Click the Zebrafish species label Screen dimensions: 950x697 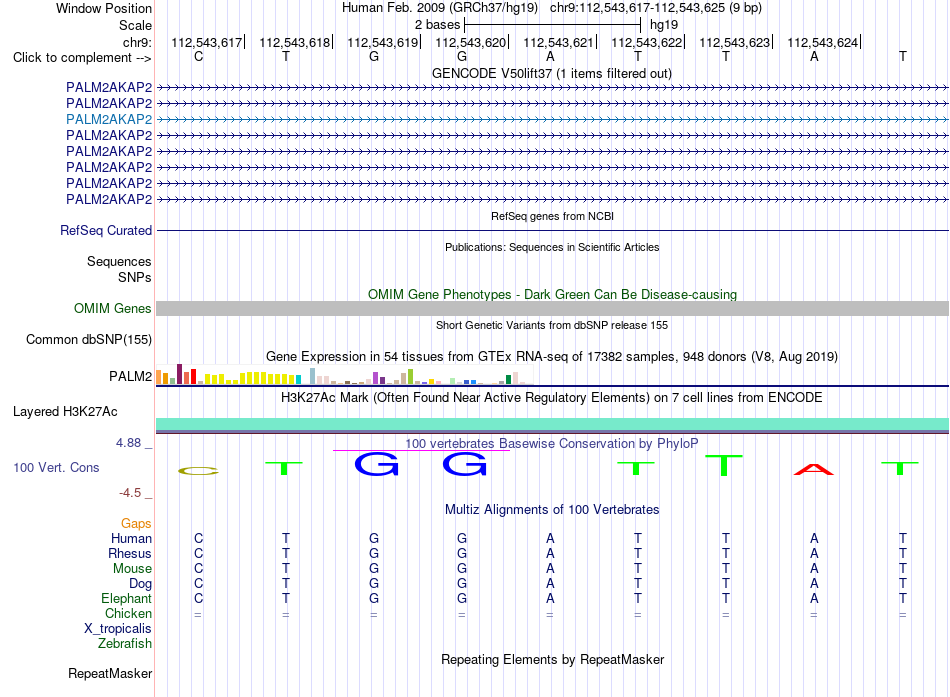tap(125, 643)
